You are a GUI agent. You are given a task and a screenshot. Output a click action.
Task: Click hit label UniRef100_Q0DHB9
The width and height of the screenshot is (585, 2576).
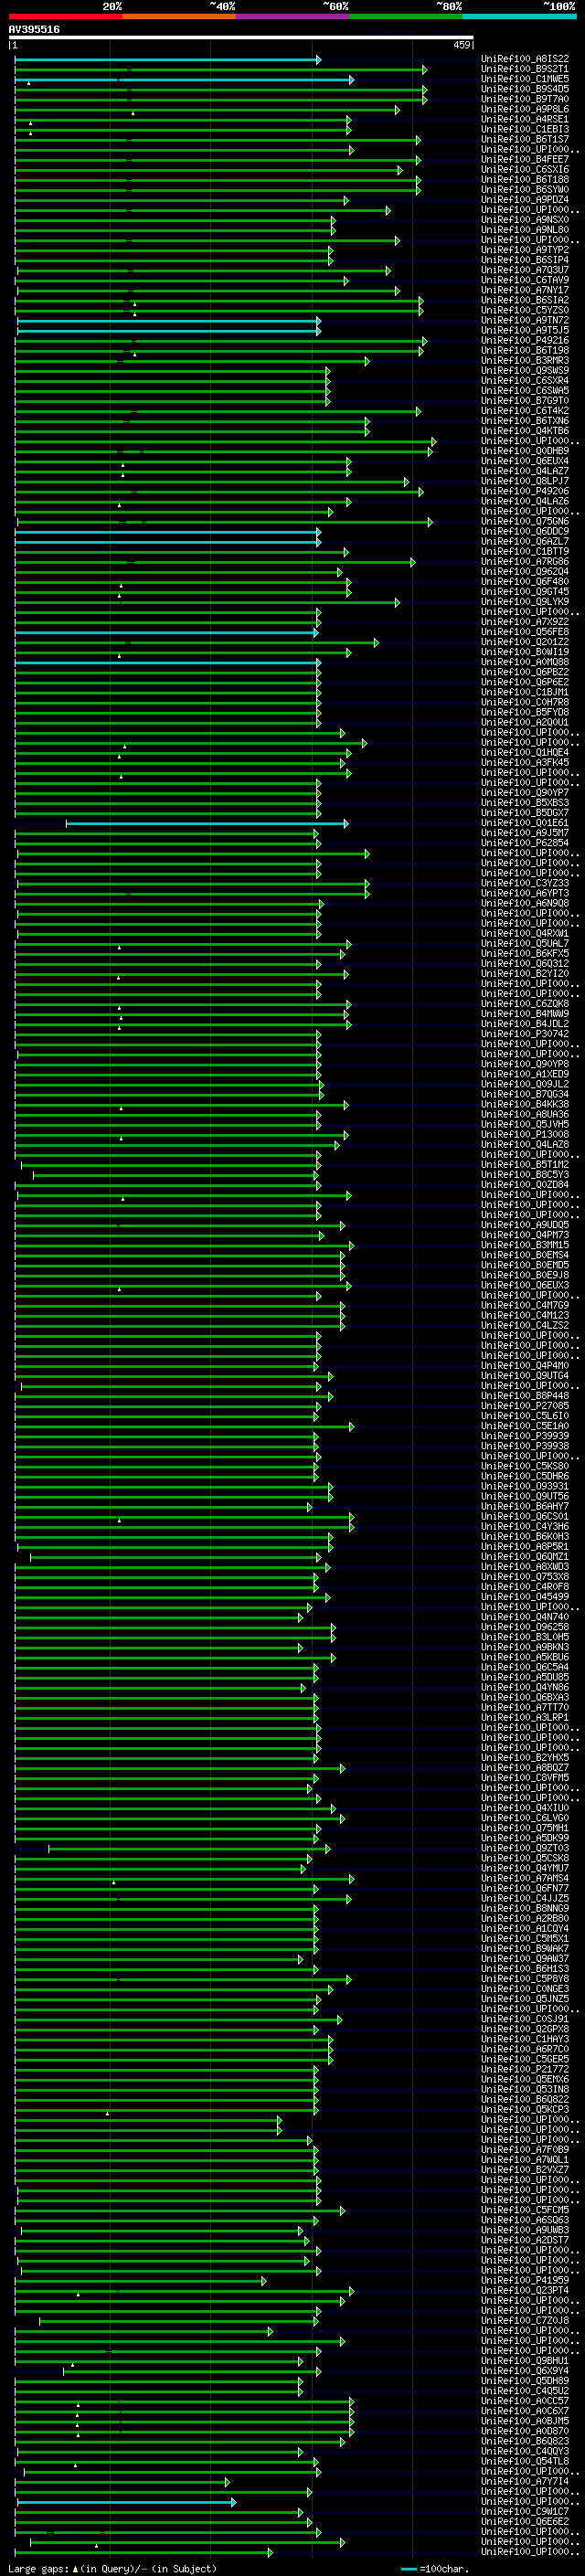click(525, 452)
